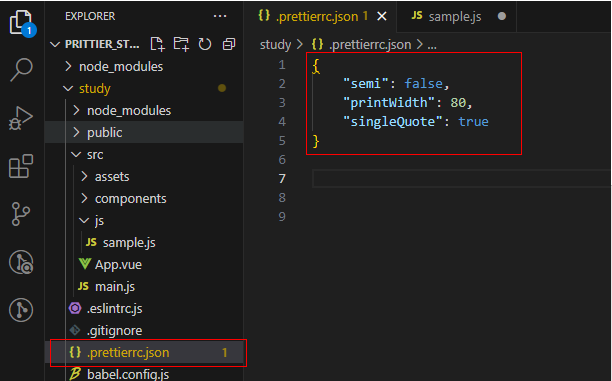Click the value 80 on line 3

coord(458,103)
